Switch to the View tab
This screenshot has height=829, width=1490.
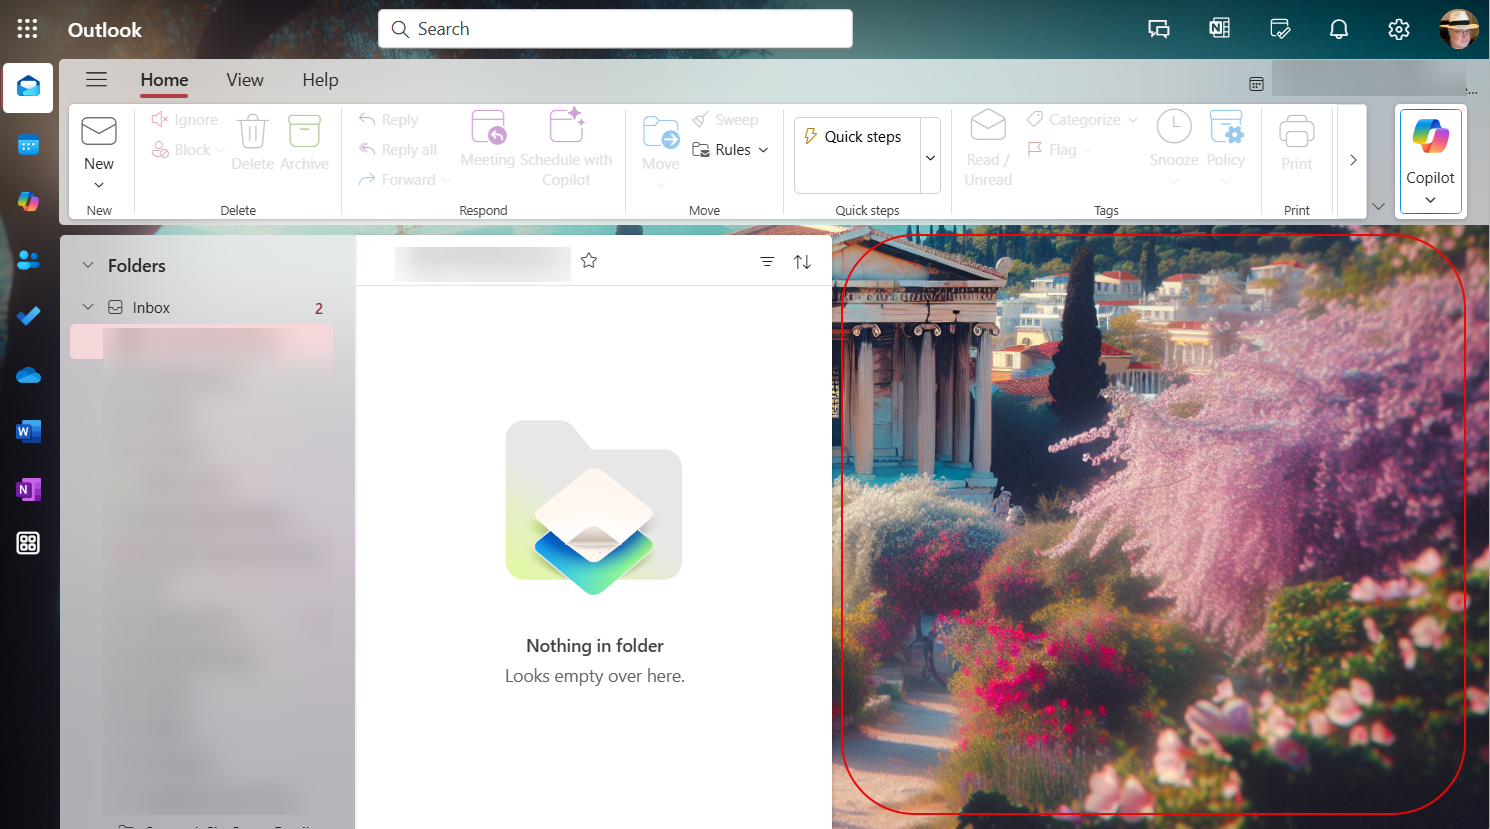[x=244, y=79]
